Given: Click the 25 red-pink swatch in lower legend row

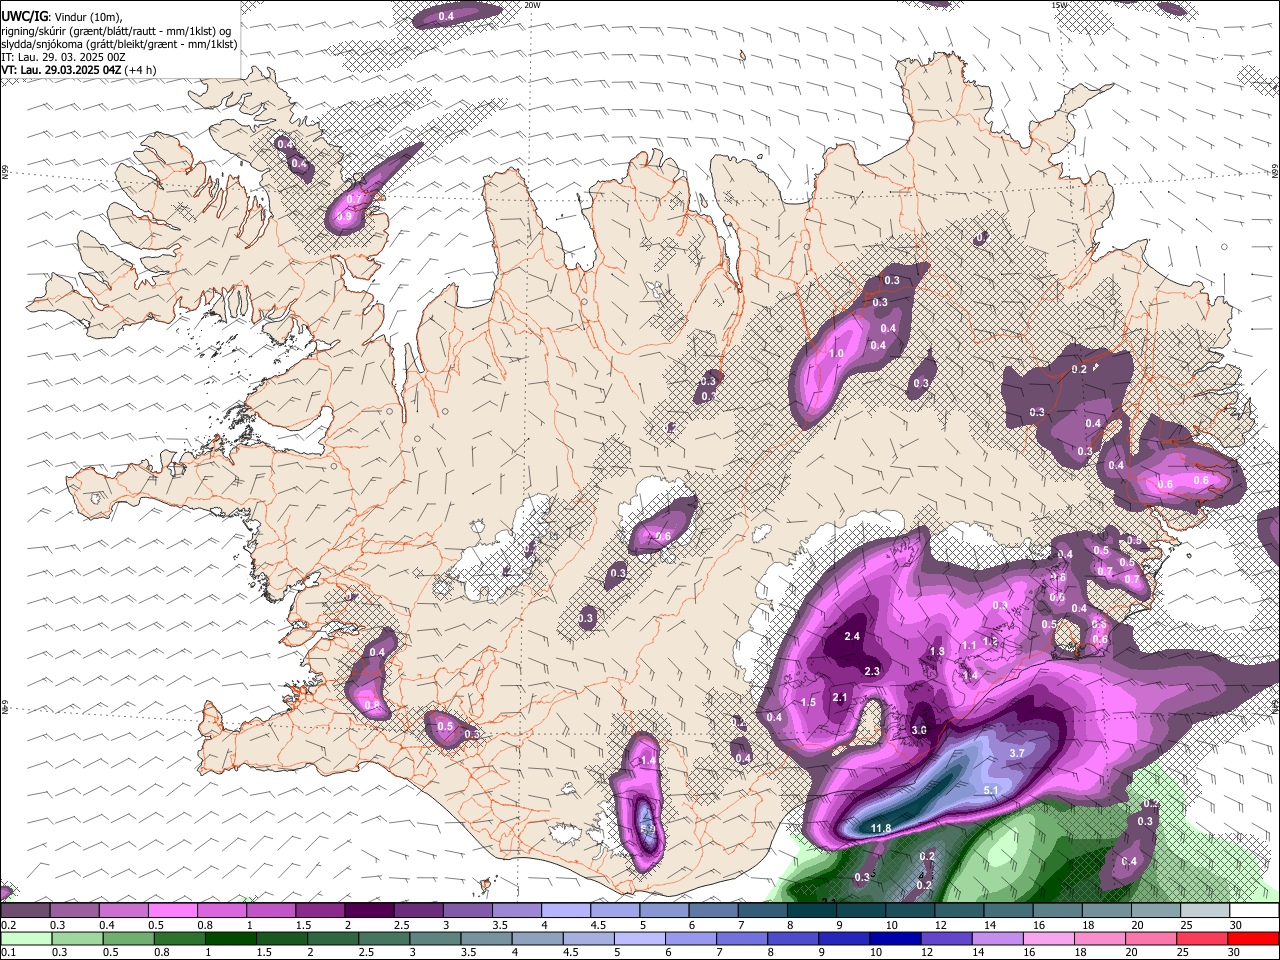Looking at the screenshot, I should click(1201, 938).
